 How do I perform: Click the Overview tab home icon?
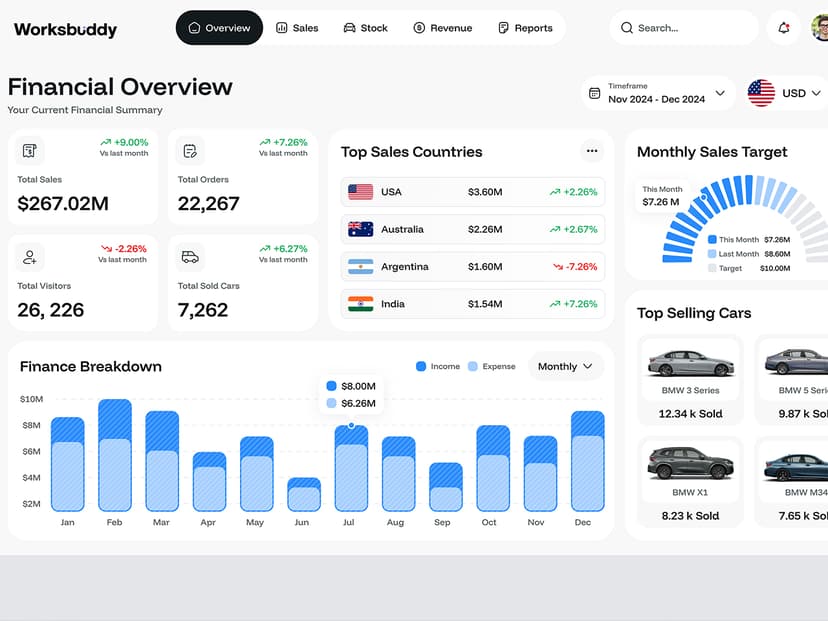pos(194,27)
